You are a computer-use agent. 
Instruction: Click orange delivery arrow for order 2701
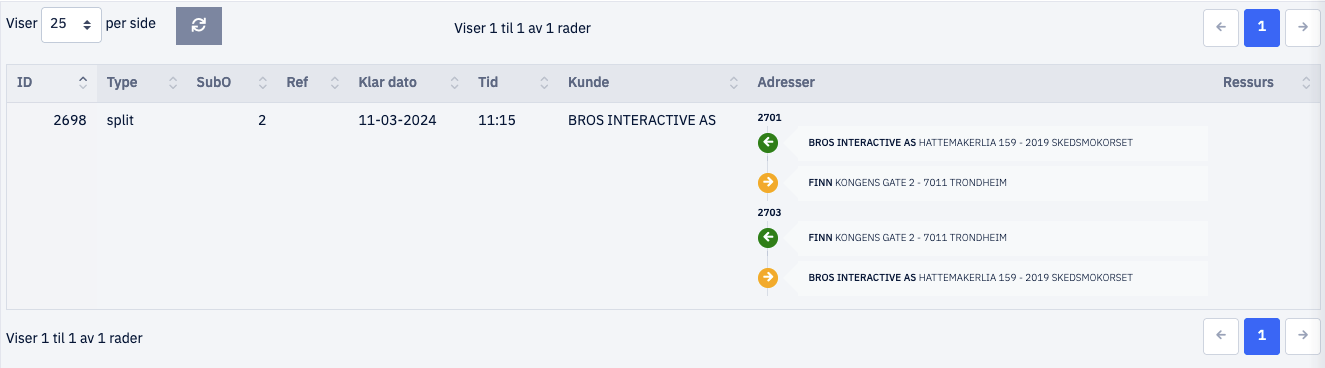pyautogui.click(x=768, y=183)
